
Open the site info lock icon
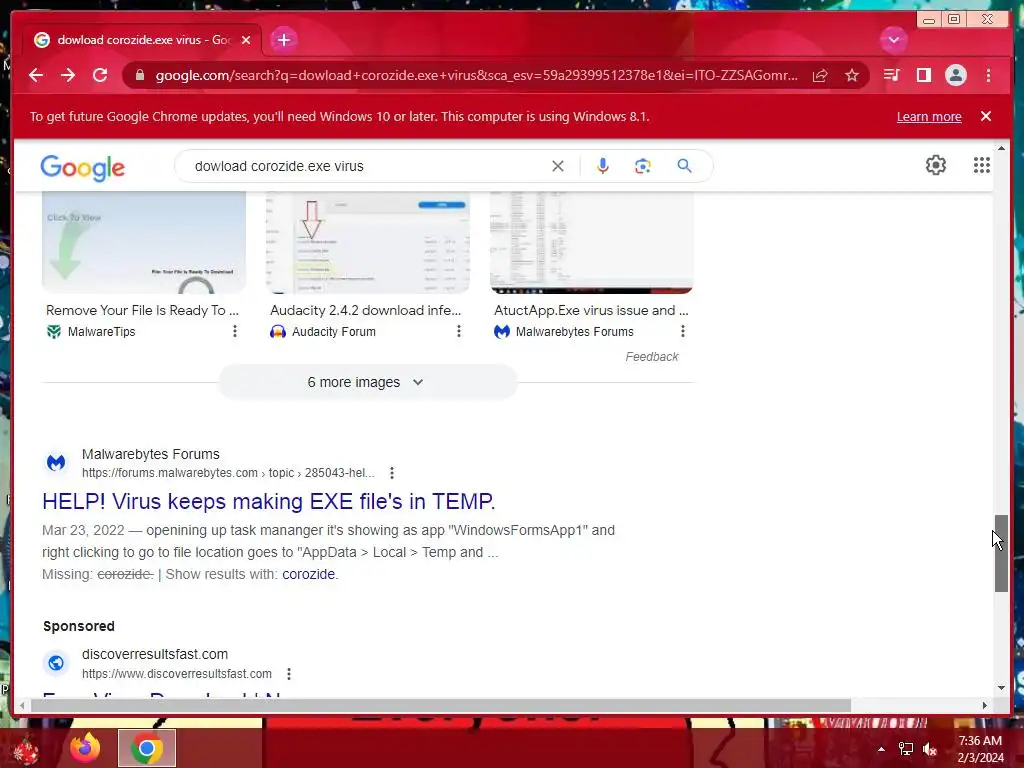tap(140, 75)
